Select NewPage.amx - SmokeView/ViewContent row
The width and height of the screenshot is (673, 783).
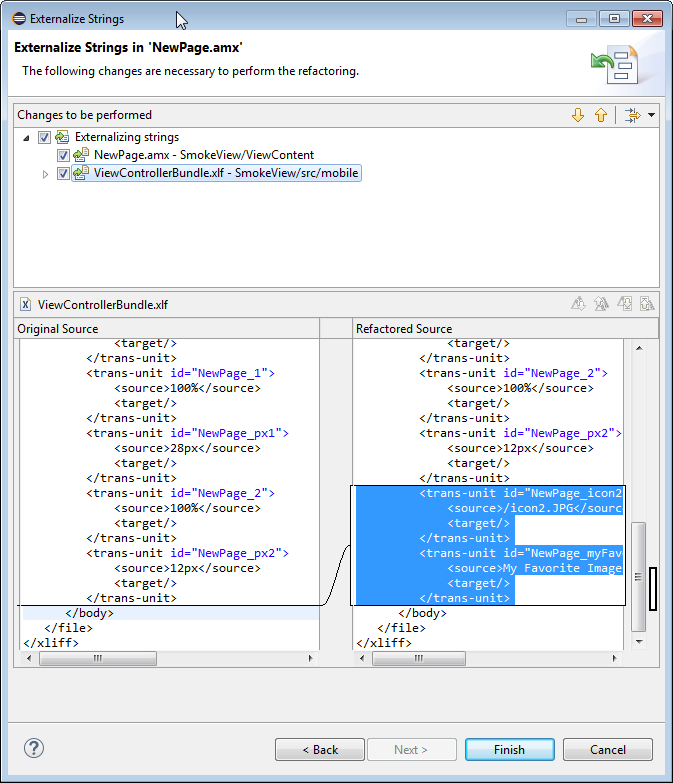tap(204, 155)
